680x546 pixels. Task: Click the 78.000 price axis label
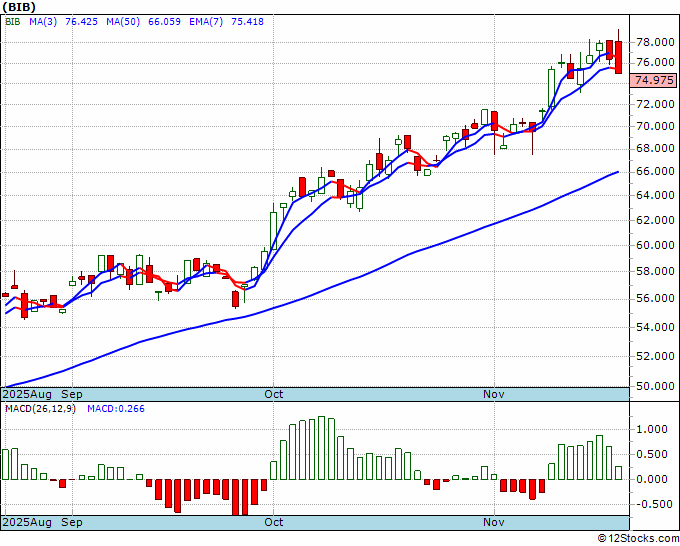[x=655, y=42]
